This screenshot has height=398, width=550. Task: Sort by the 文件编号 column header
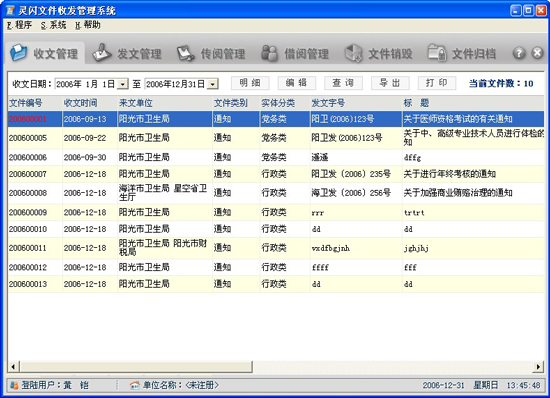pyautogui.click(x=35, y=103)
